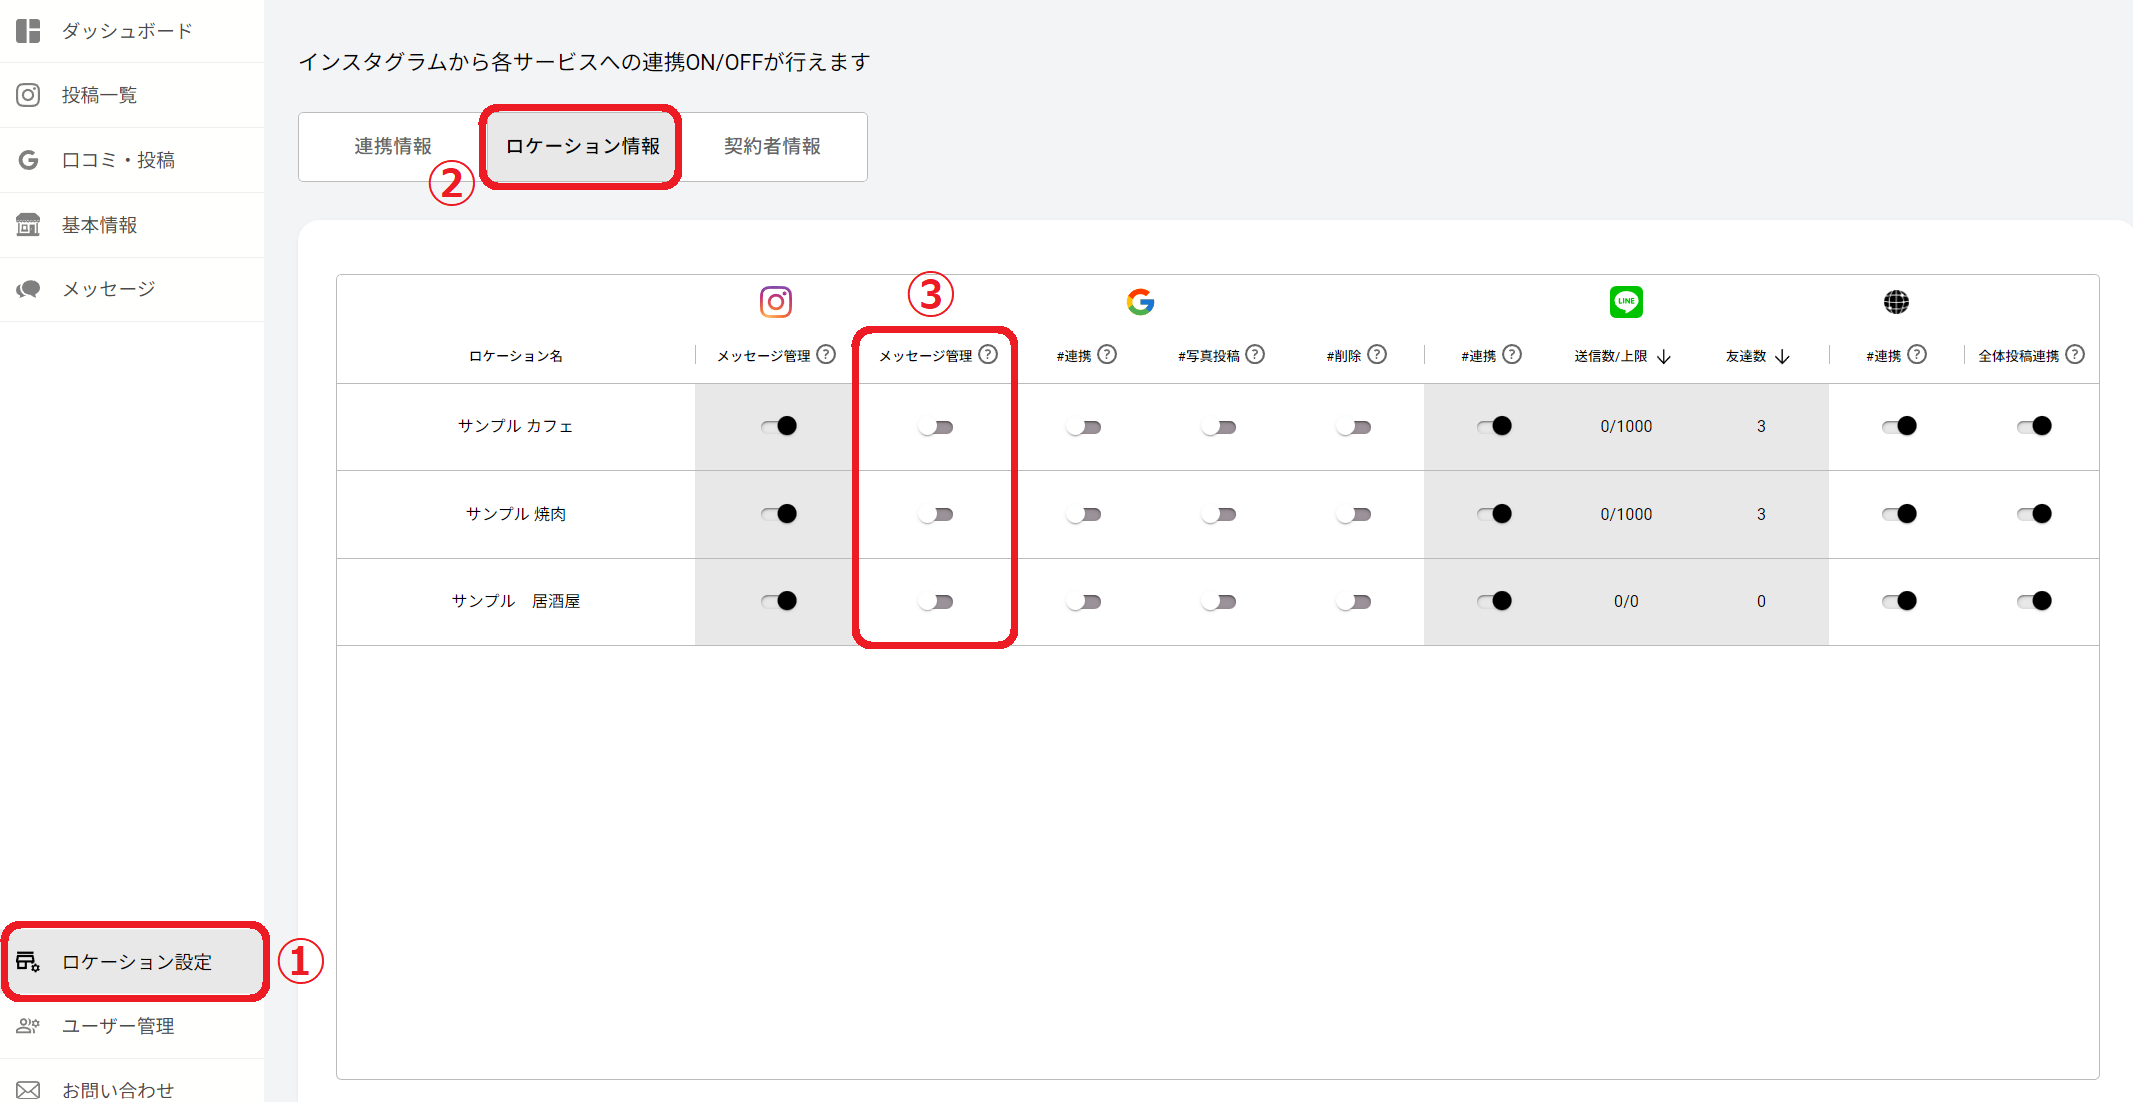Toggle 全体投稿連携 switch for サンプル カフェ
The image size is (2133, 1102).
coord(2034,426)
